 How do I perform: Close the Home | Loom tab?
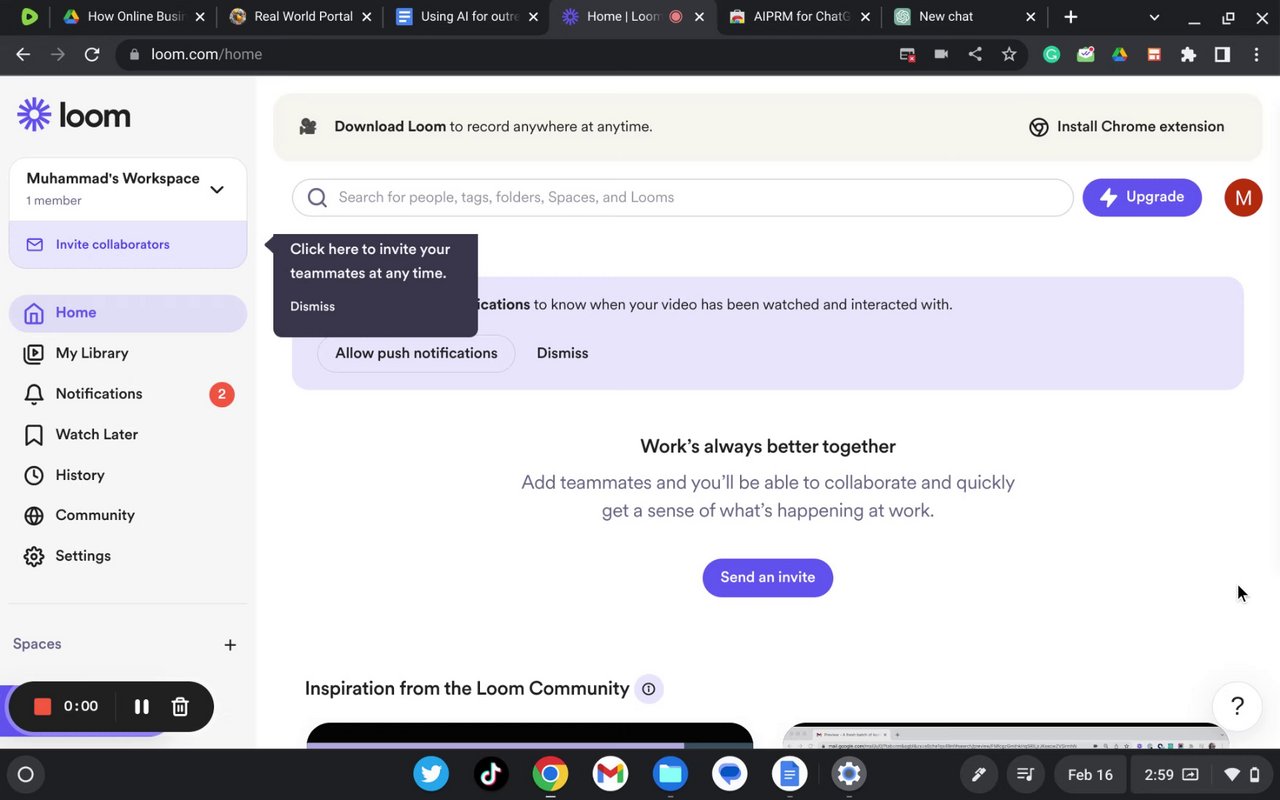tap(699, 17)
